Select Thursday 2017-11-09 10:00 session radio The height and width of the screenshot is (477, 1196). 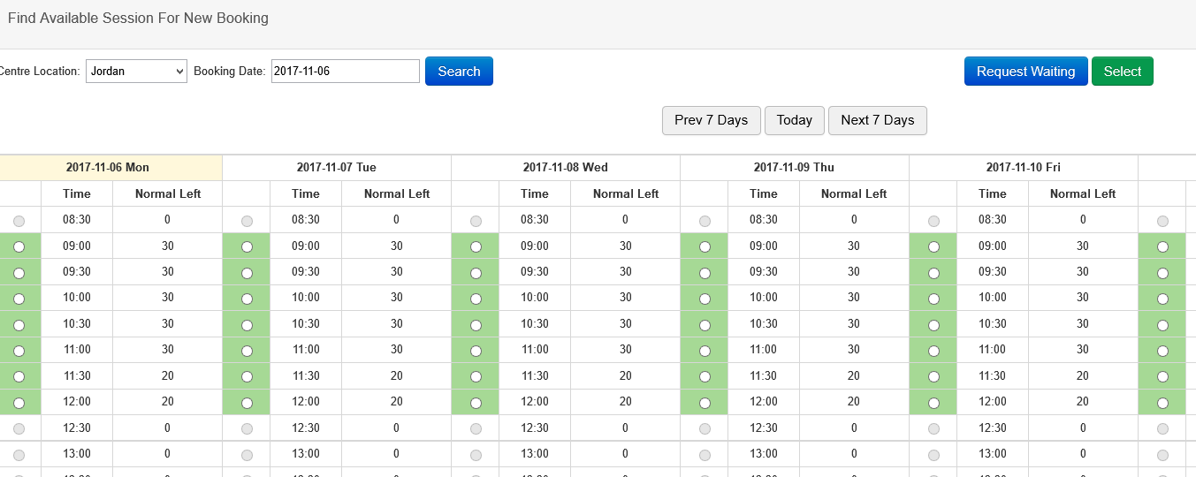click(704, 298)
